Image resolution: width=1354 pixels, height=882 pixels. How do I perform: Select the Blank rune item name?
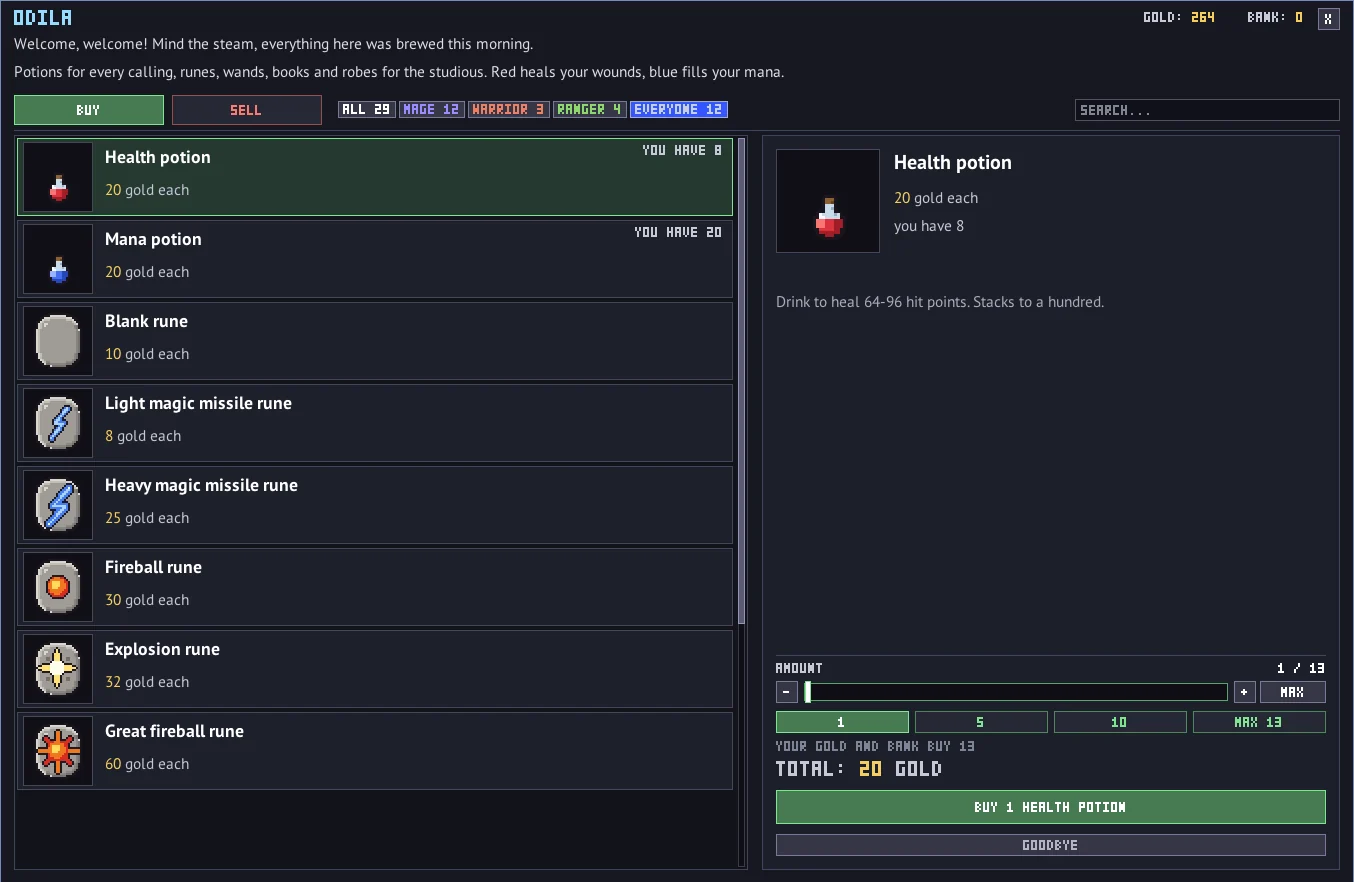pos(146,321)
